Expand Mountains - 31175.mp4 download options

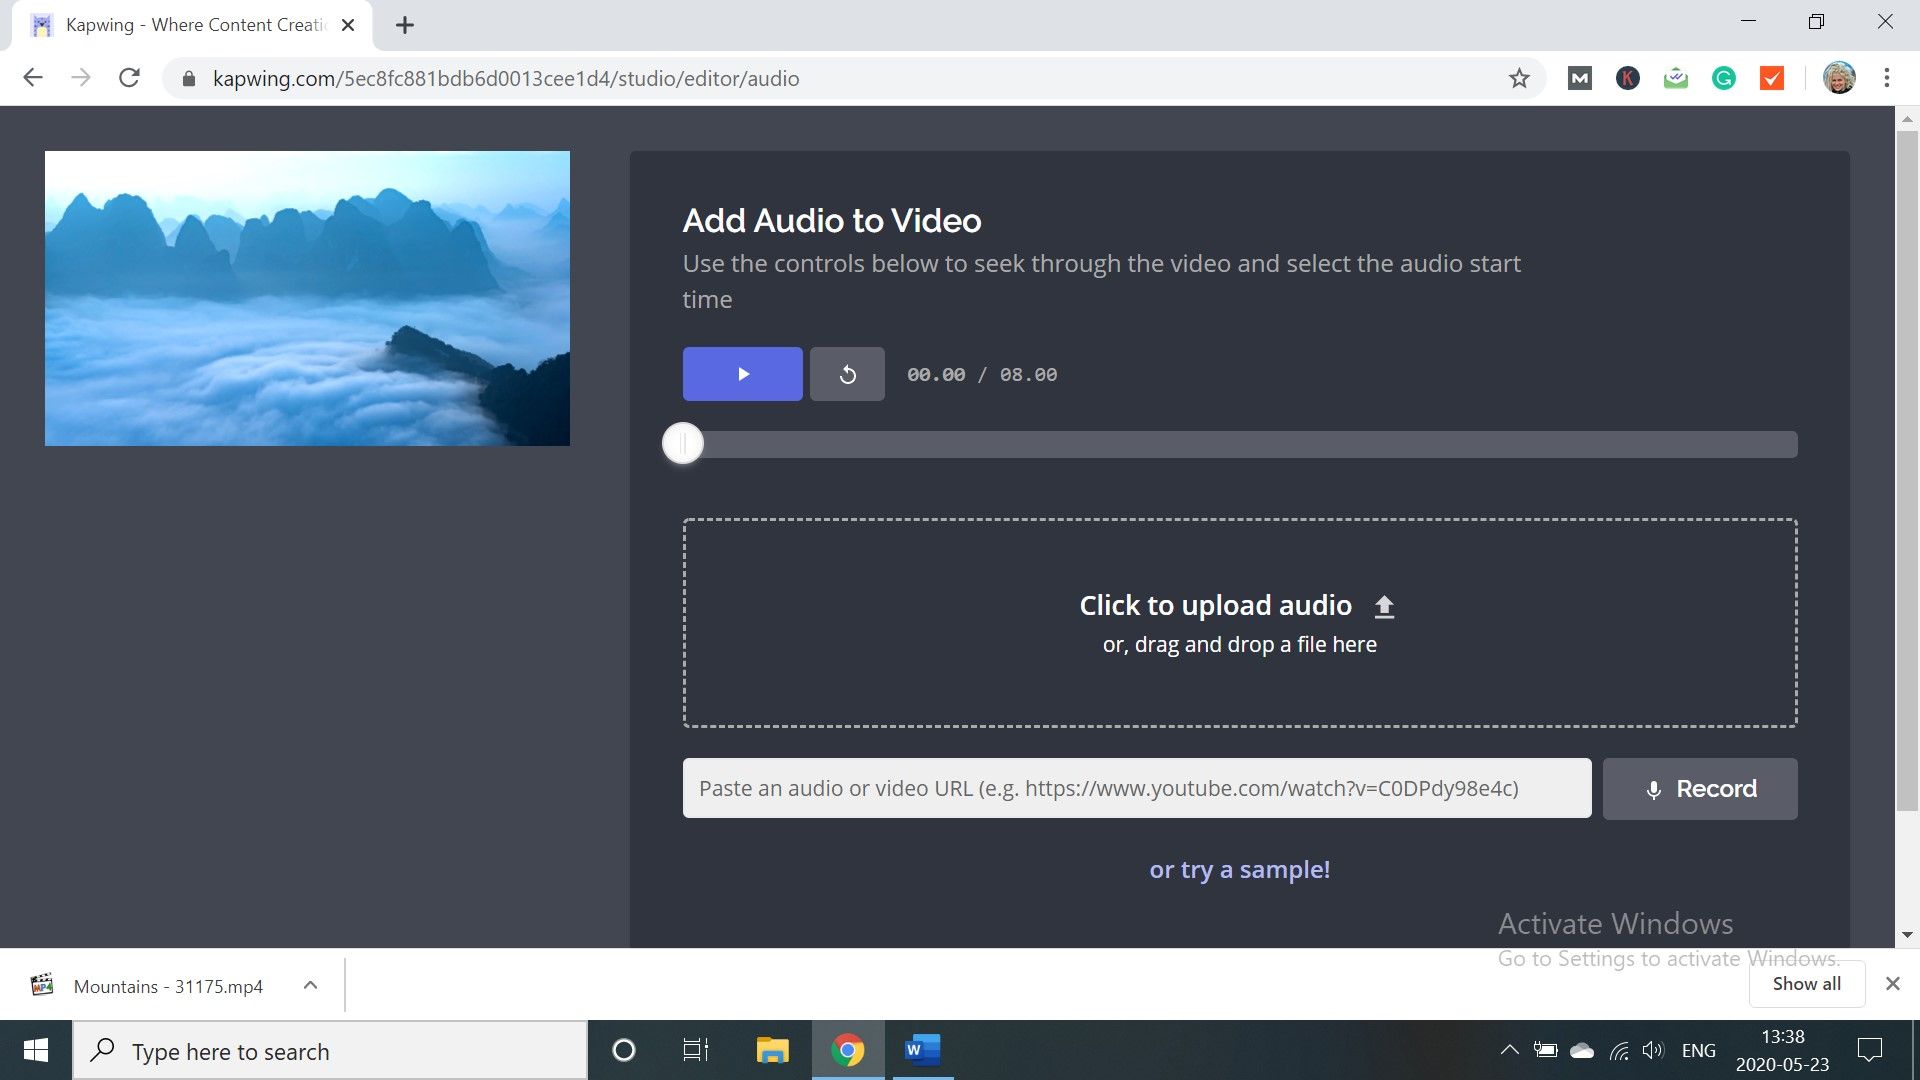tap(310, 986)
